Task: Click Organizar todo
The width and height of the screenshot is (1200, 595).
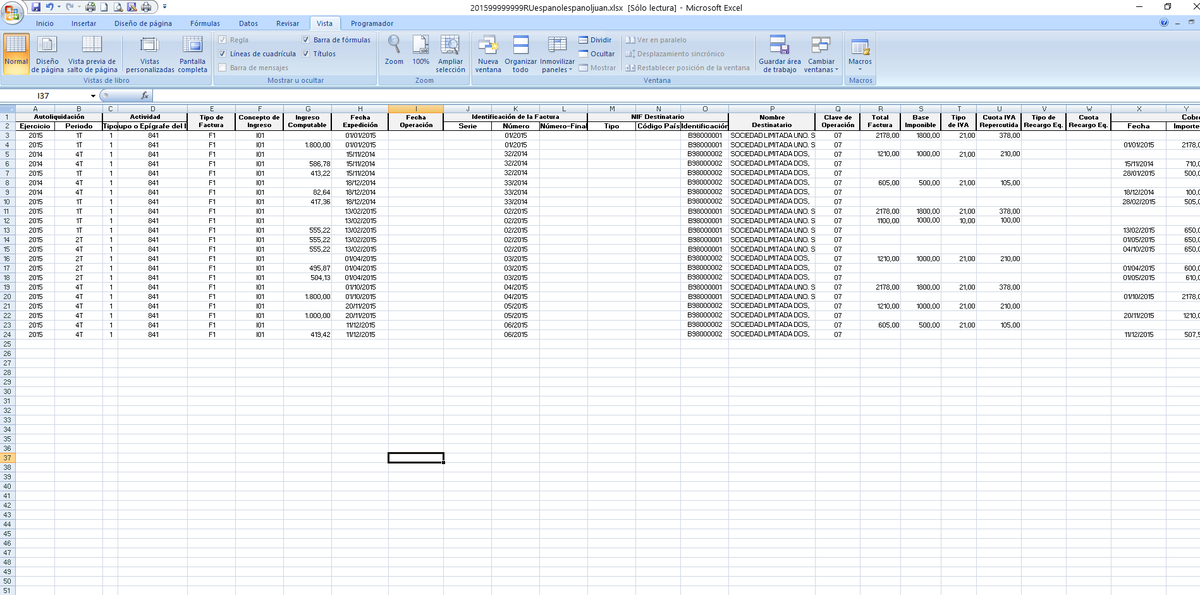Action: pos(520,53)
